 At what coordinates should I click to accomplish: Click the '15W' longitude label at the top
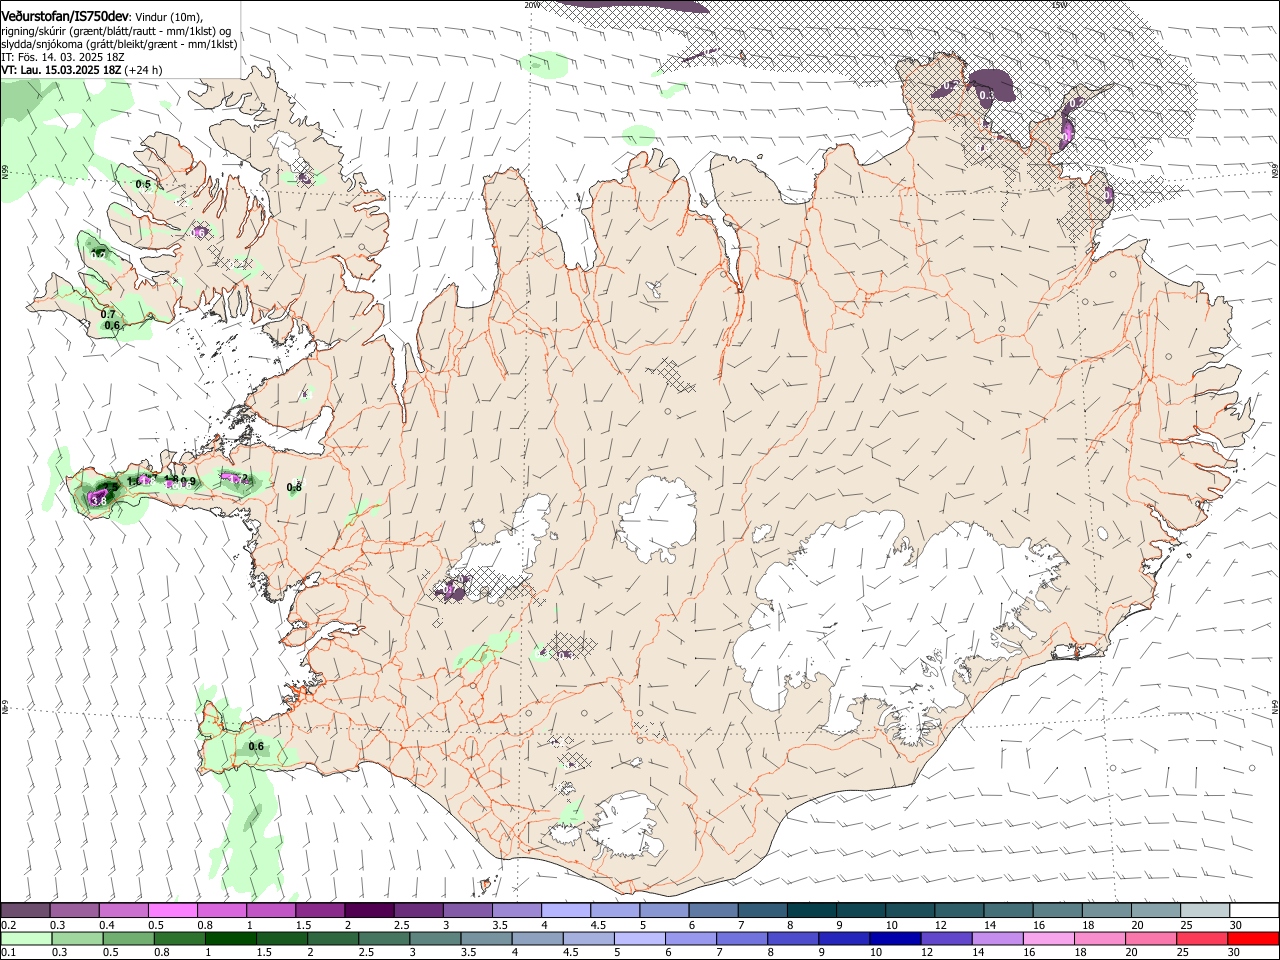click(1059, 5)
